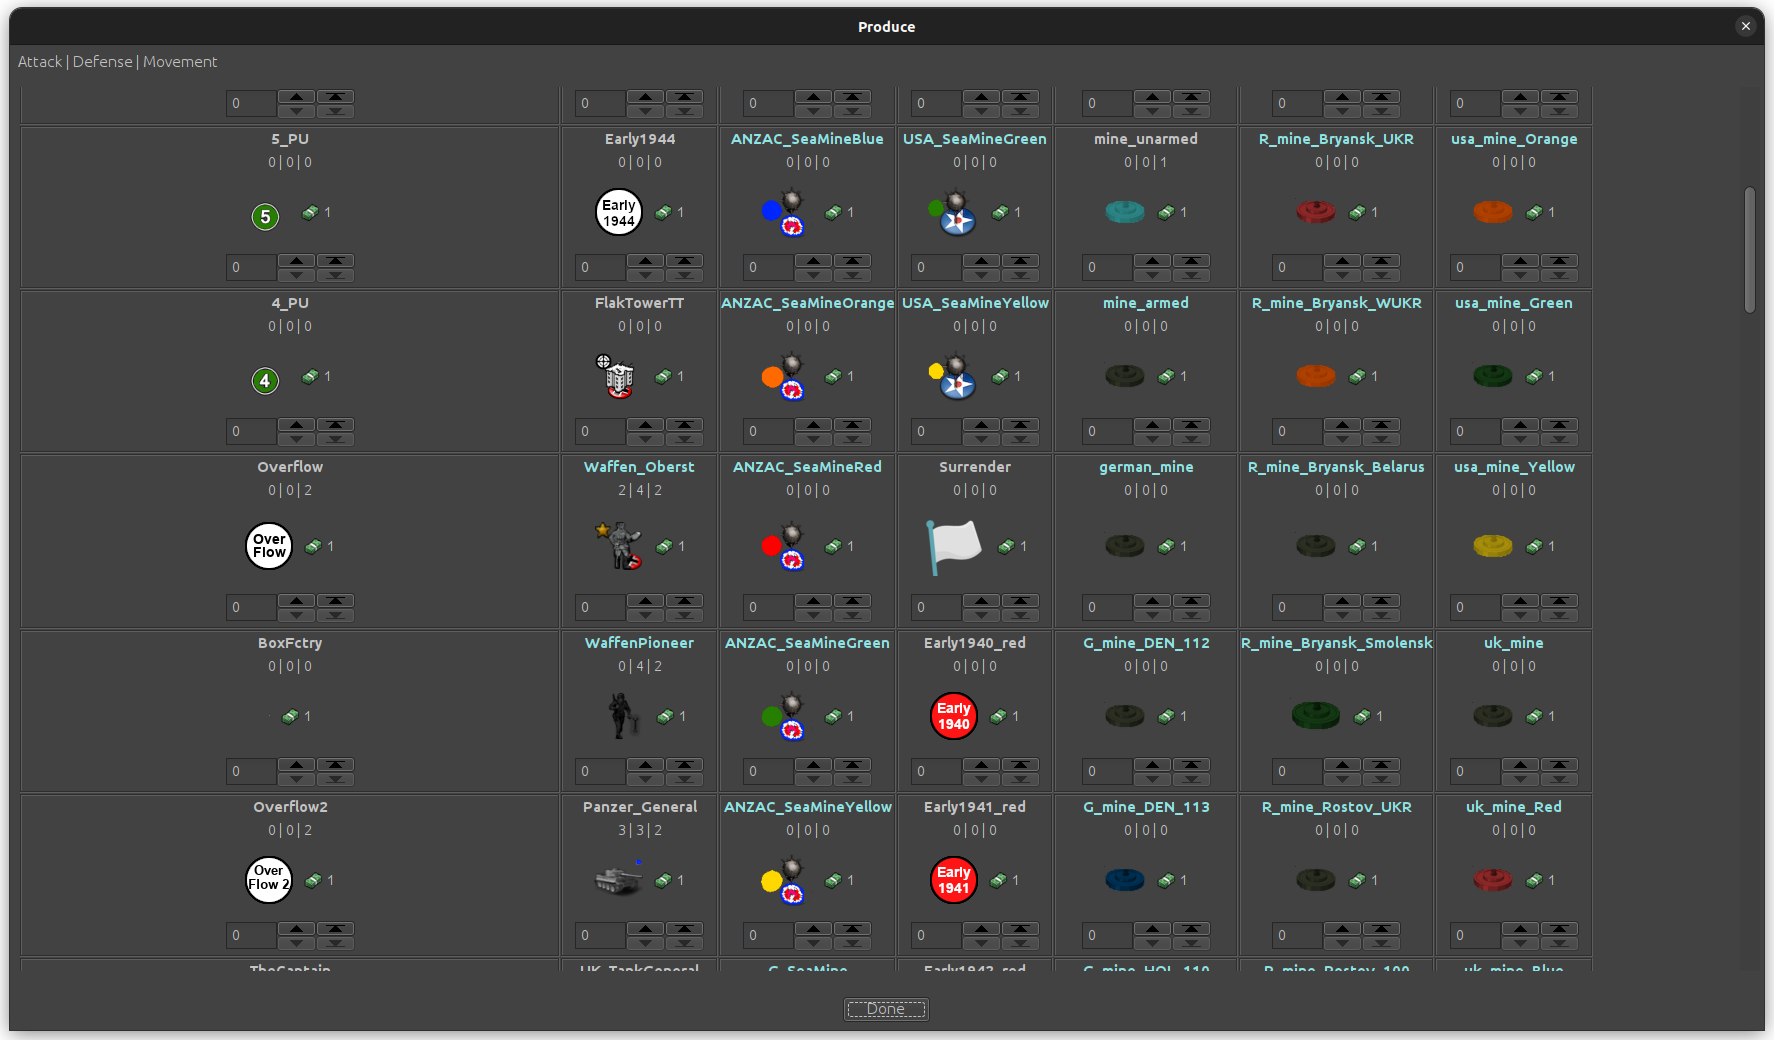Viewport: 1774px width, 1040px height.
Task: Click the uk_mine_Red disc icon
Action: (1493, 880)
